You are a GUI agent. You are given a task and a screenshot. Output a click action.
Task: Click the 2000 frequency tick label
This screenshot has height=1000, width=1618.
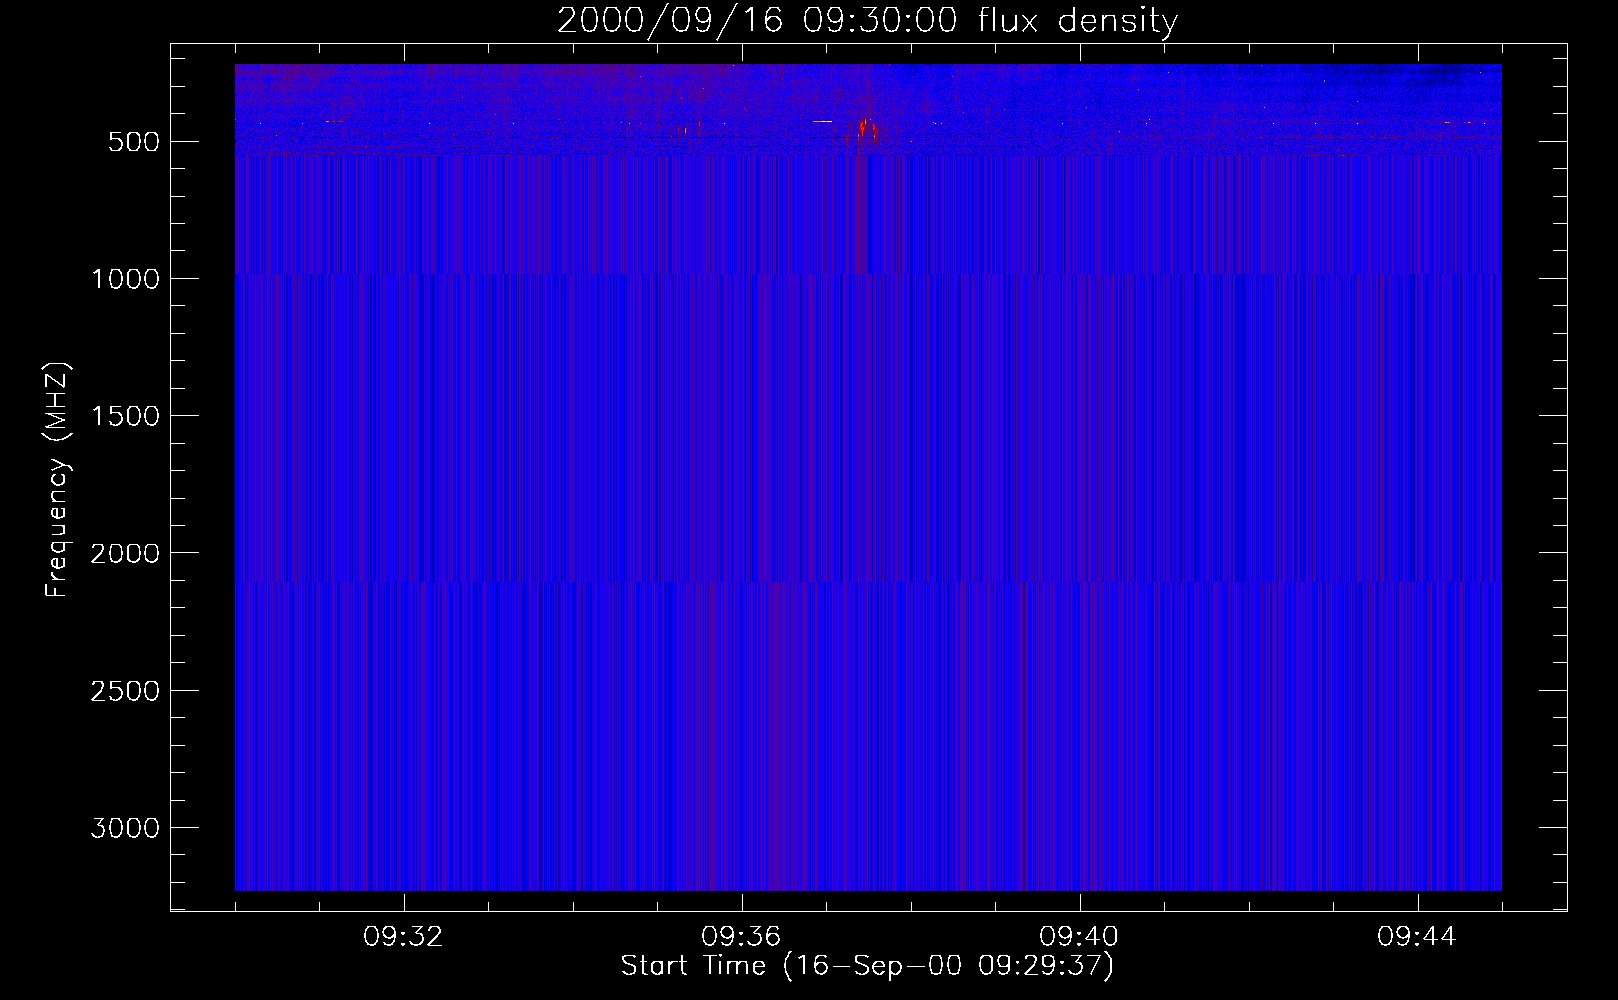(126, 553)
